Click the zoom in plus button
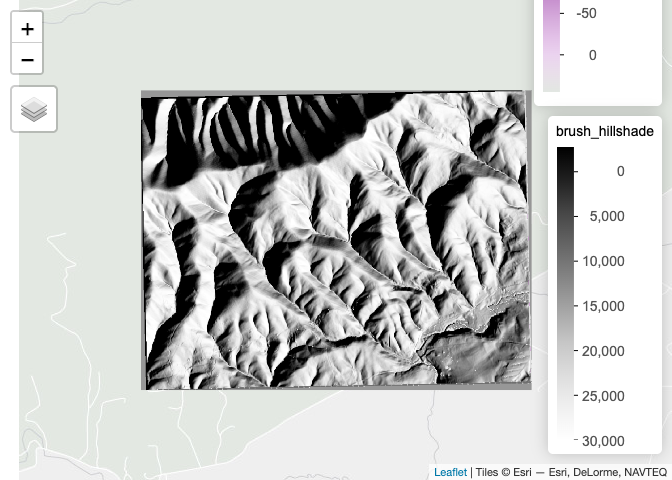This screenshot has width=672, height=480. point(27,29)
